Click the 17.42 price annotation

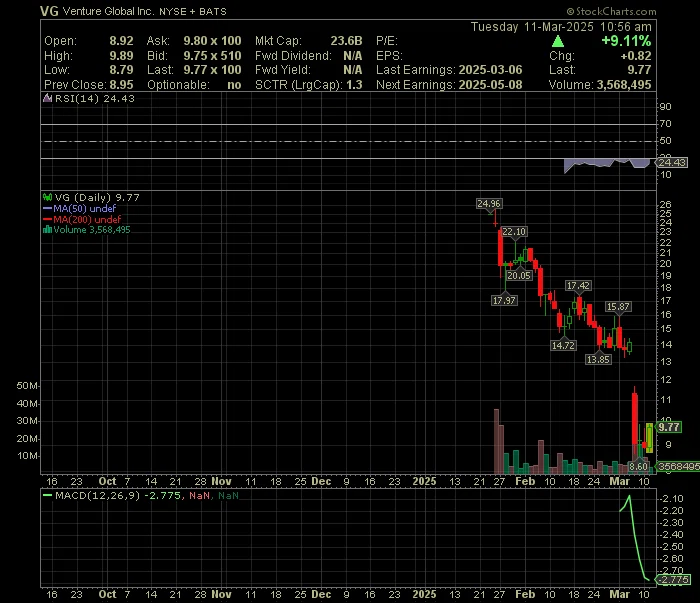578,286
